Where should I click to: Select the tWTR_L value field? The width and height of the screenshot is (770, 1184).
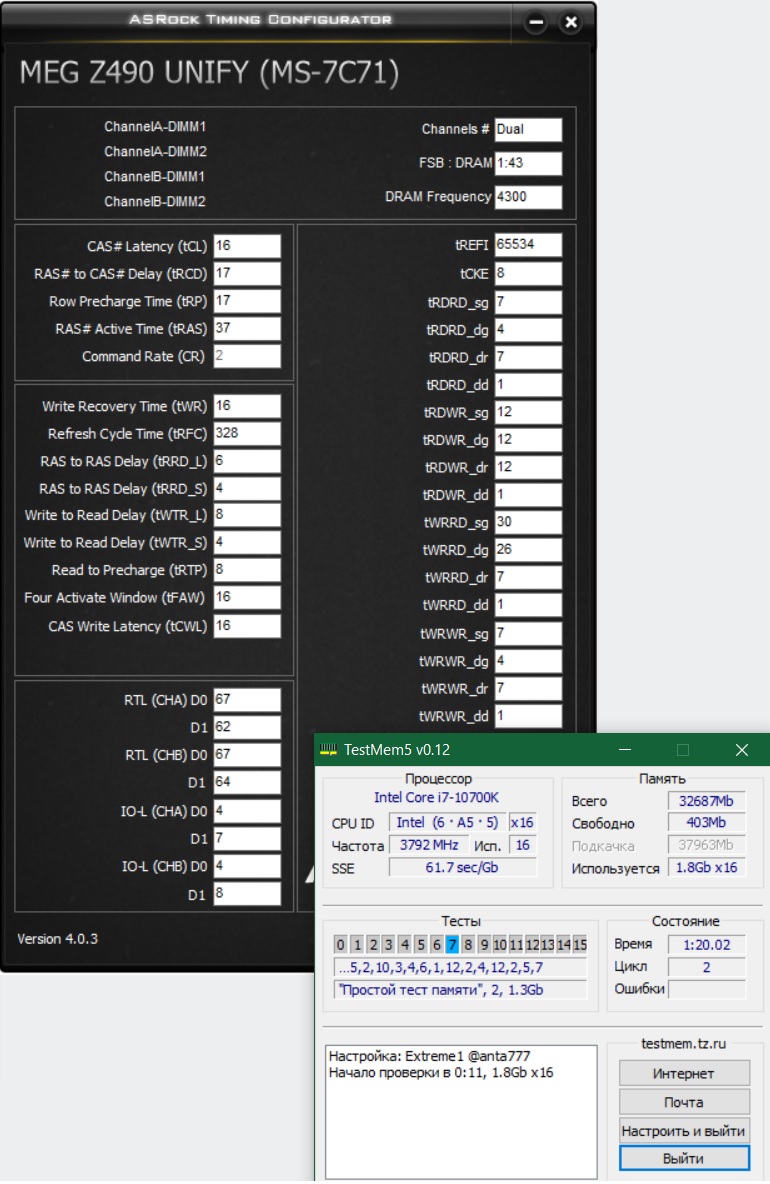tap(247, 515)
